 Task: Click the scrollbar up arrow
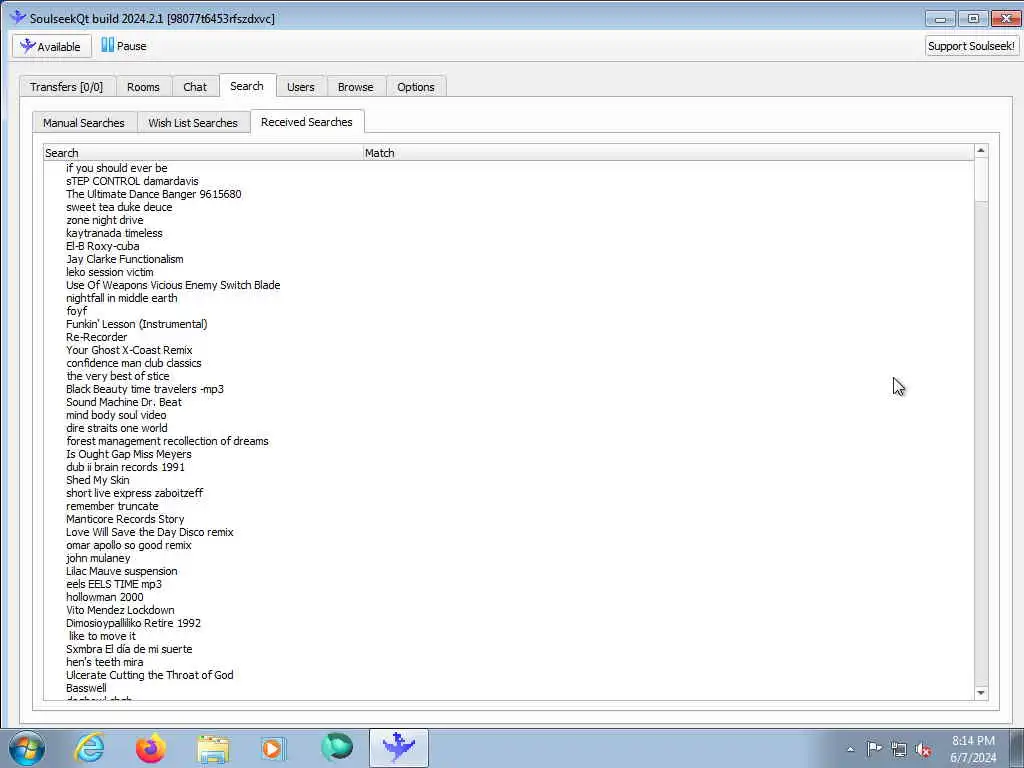click(x=980, y=151)
